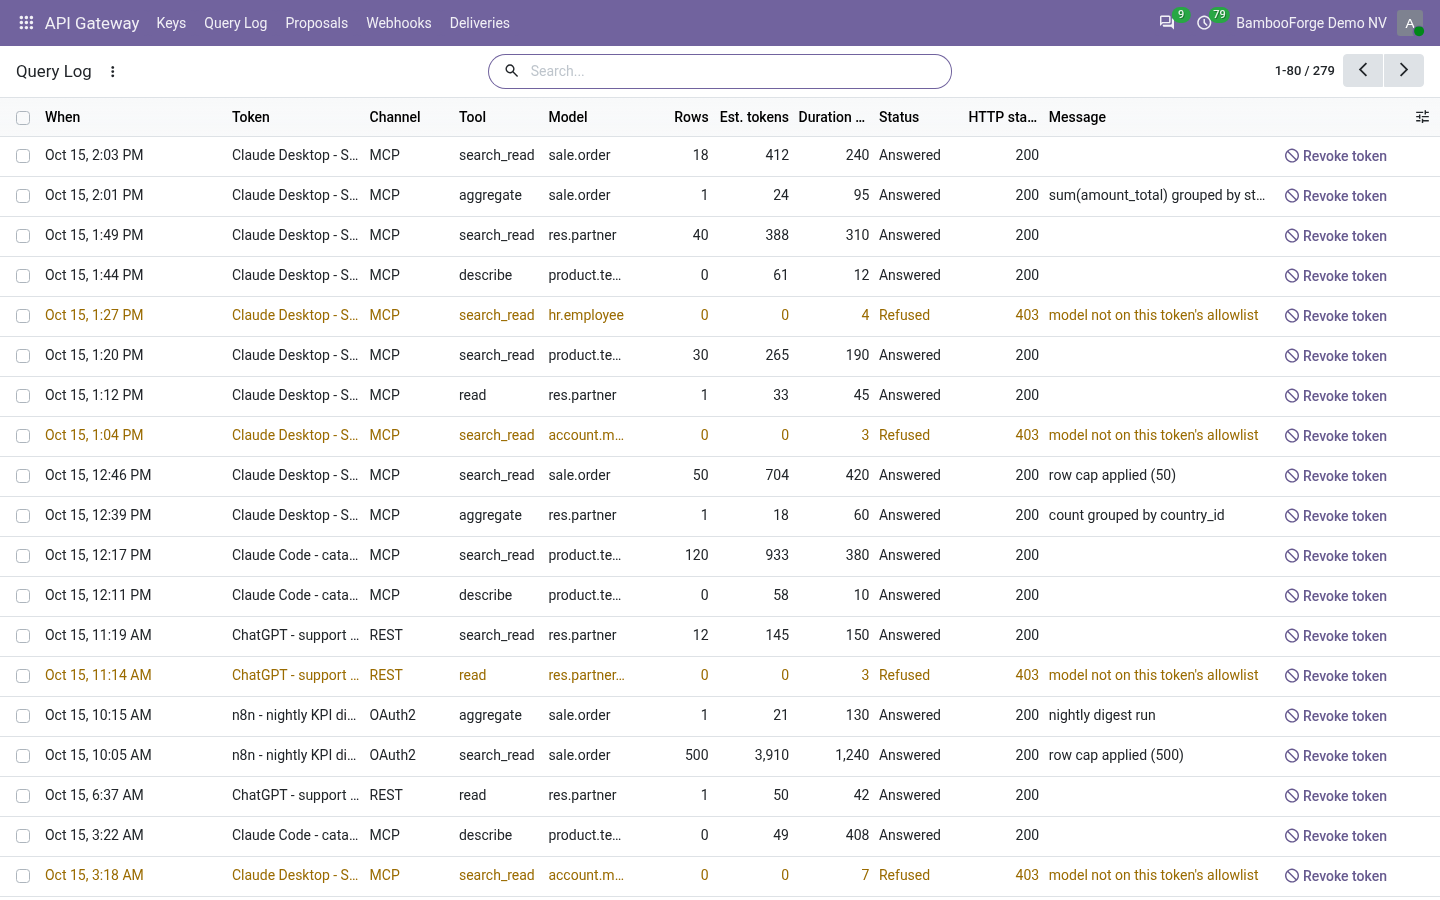The image size is (1440, 900).
Task: Open the Oct 15, 1:04 PM refused record
Action: click(x=720, y=436)
